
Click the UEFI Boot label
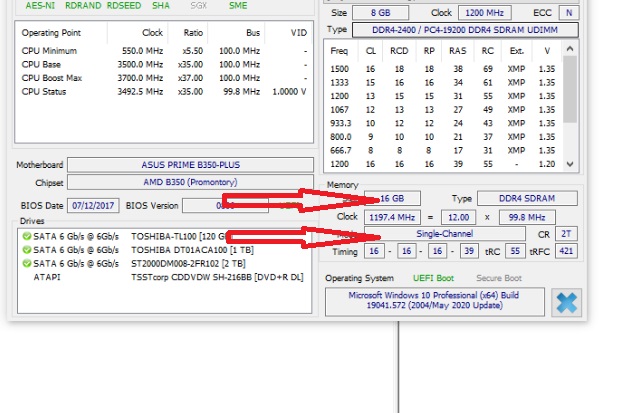click(433, 278)
